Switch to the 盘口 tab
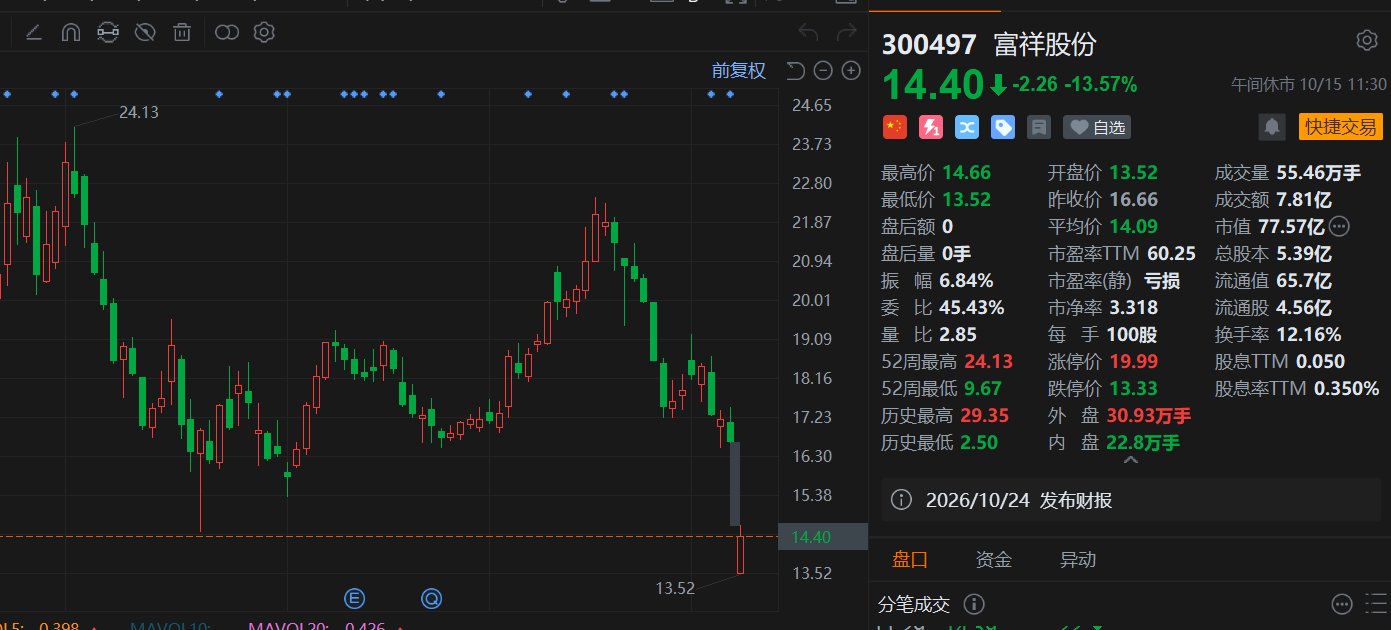Screen dimensions: 1391x630 (x=910, y=560)
